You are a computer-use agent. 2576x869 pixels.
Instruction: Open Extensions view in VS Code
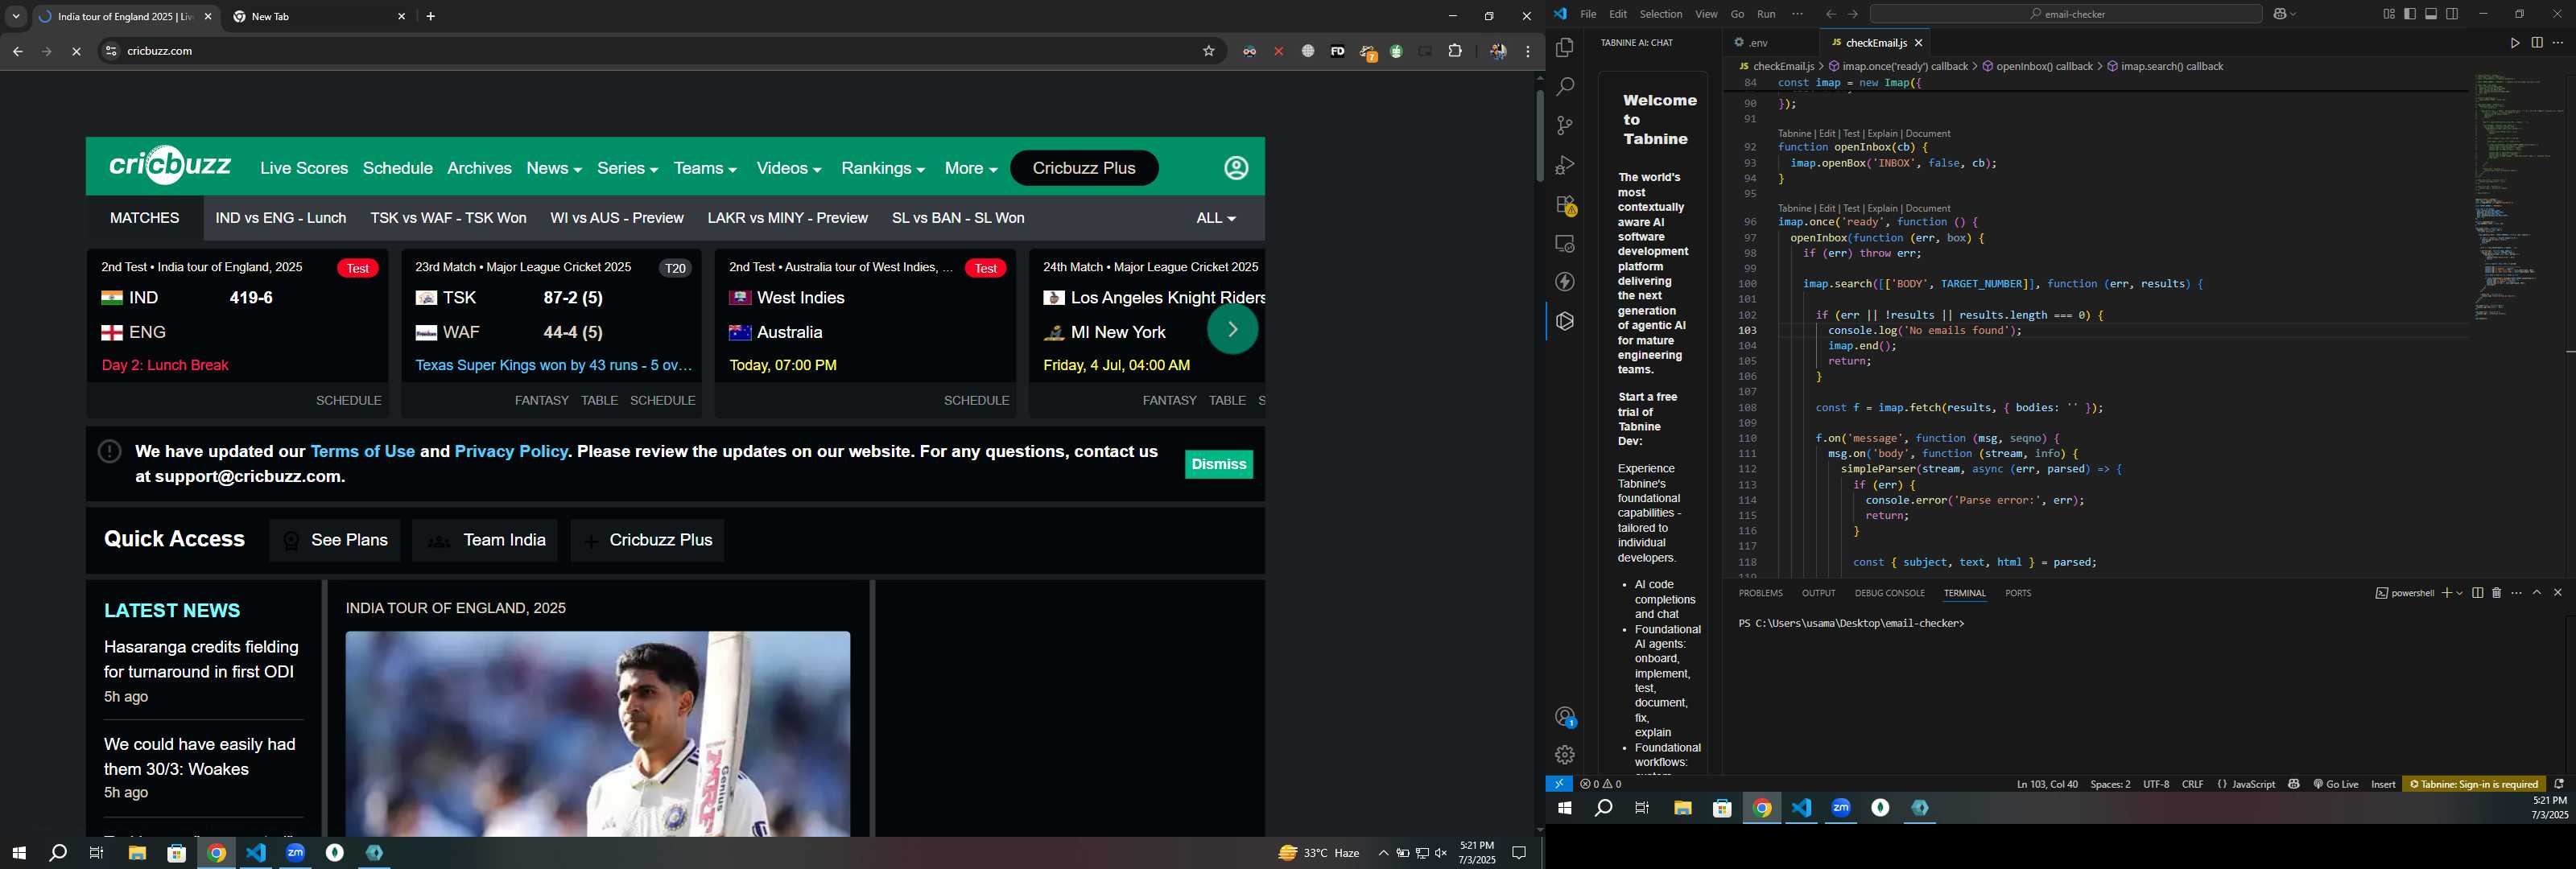click(x=1564, y=205)
